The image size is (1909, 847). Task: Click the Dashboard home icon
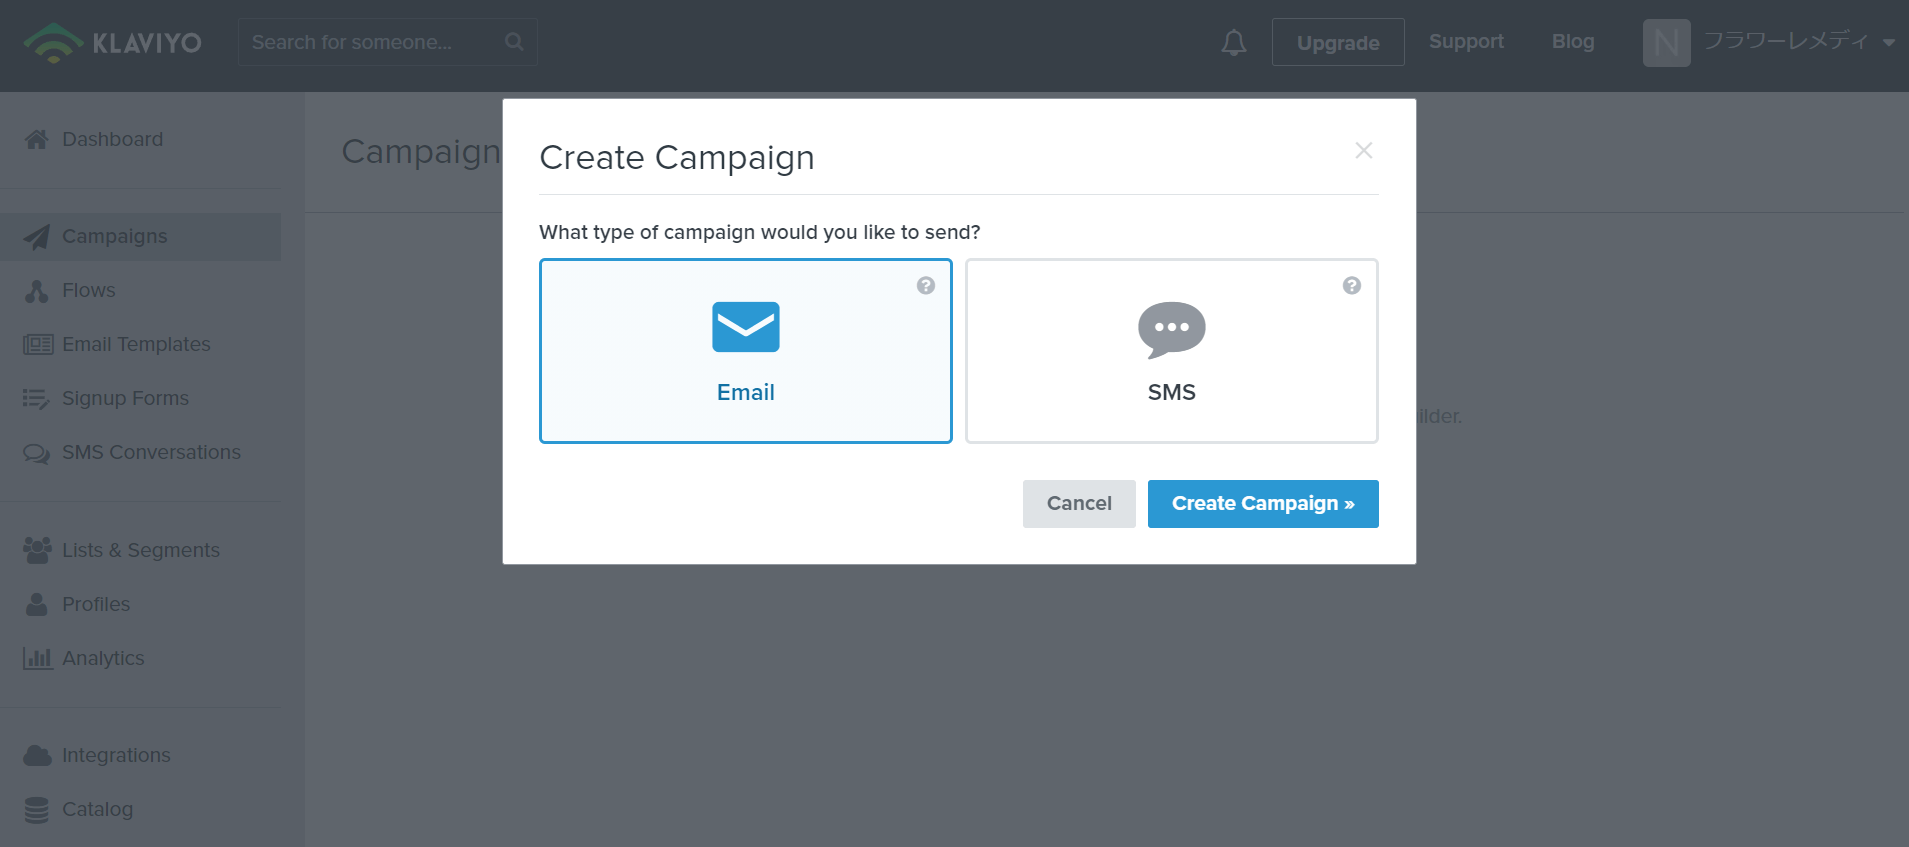37,139
